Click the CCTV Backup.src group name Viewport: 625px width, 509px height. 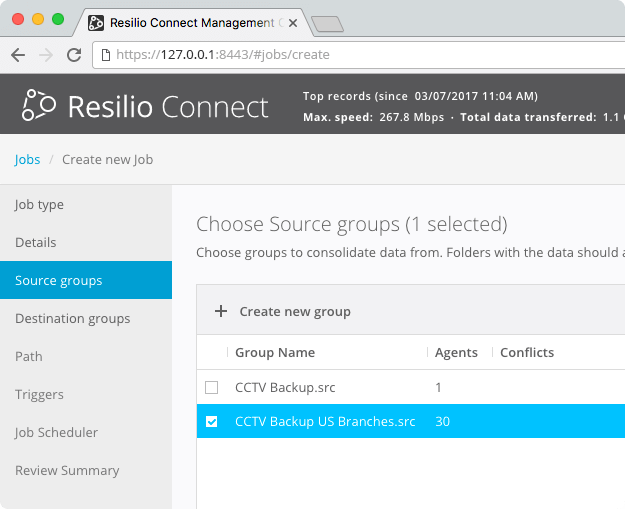point(285,387)
